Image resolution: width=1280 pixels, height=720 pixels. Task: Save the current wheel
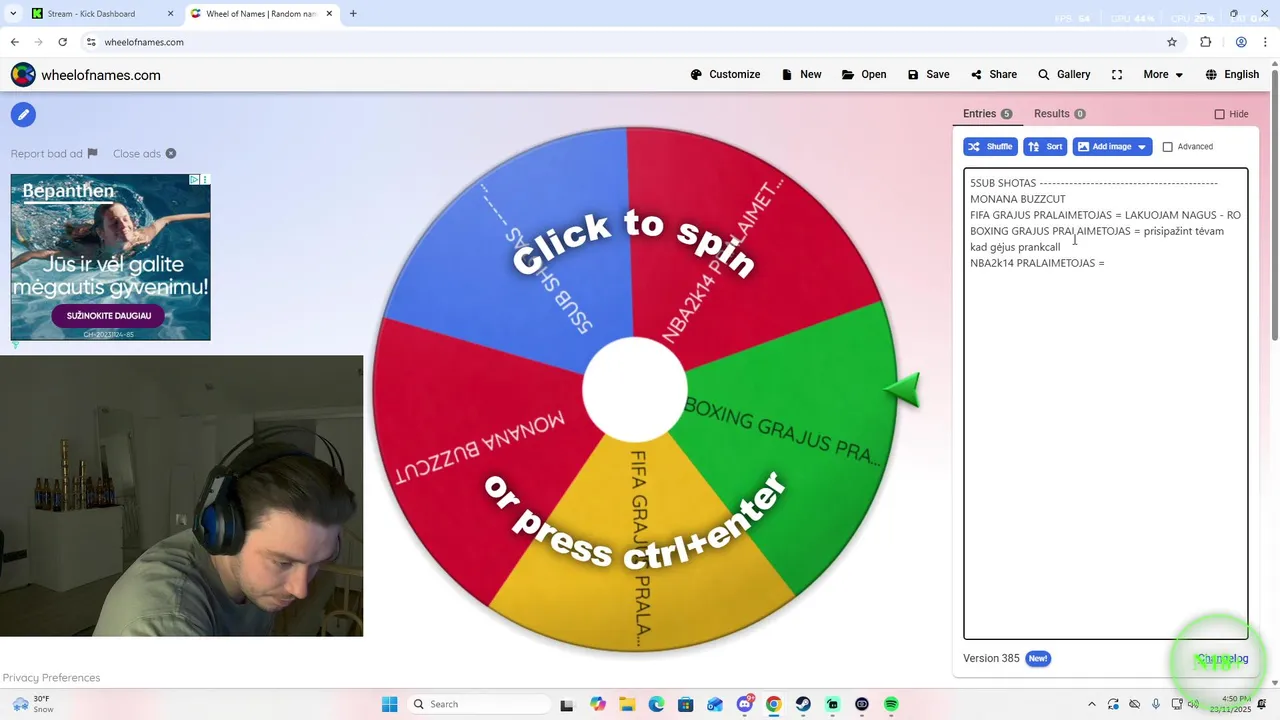928,75
